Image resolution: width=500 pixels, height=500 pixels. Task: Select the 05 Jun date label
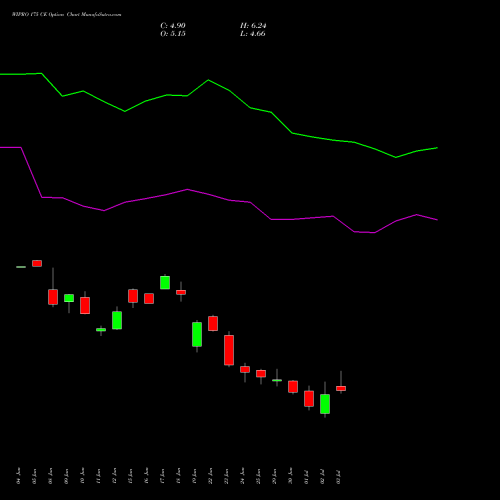tap(35, 476)
